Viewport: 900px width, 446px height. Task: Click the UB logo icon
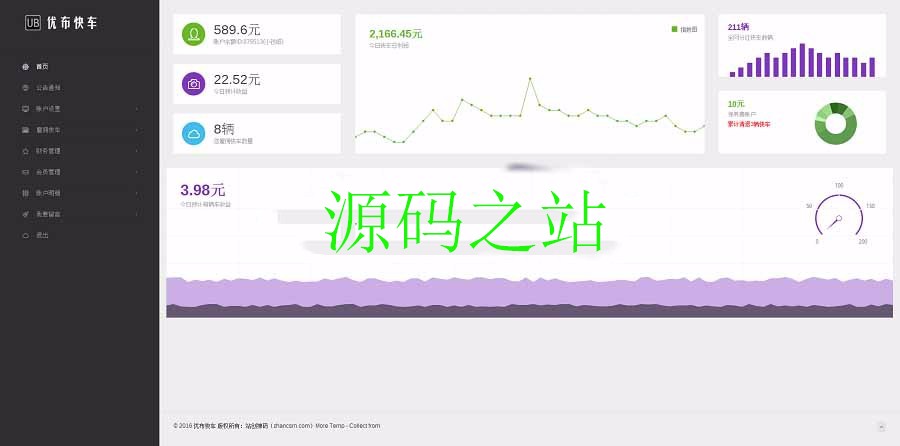(33, 22)
